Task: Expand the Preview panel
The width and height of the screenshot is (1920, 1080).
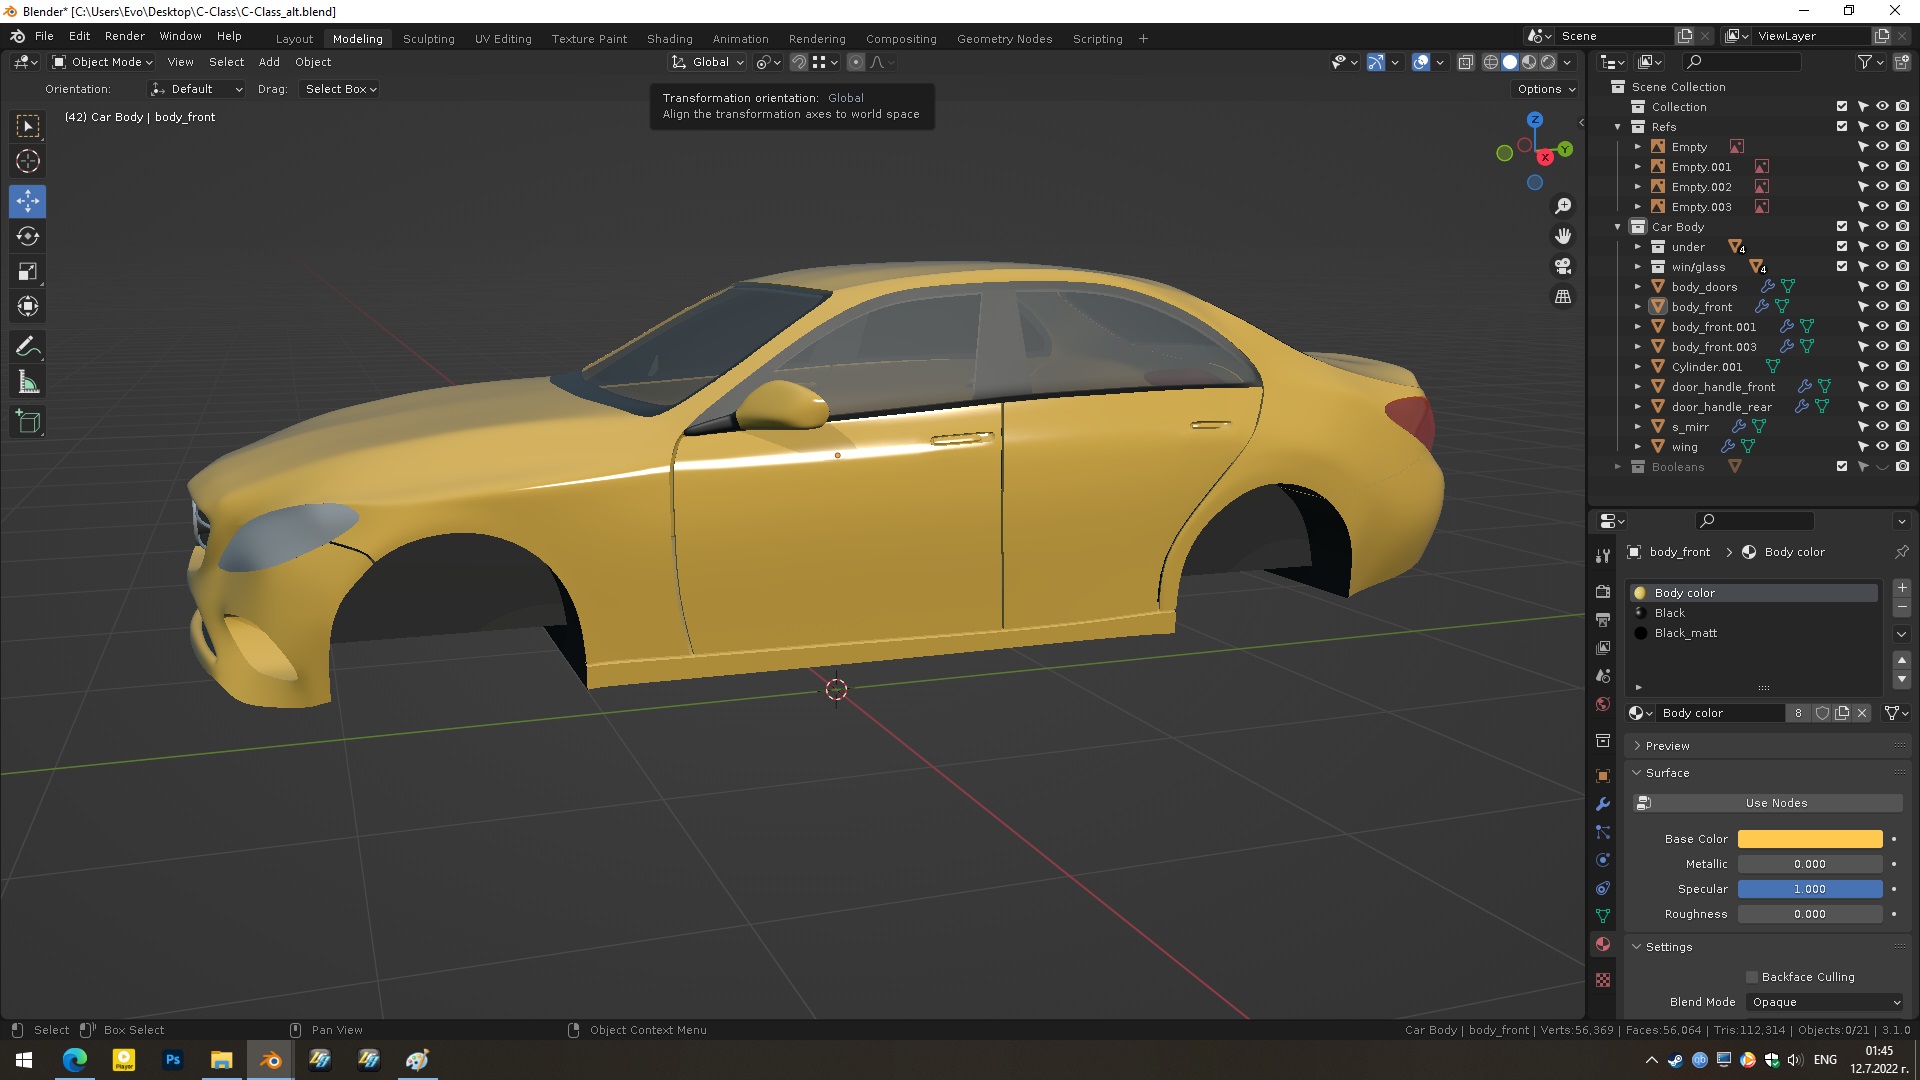Action: [x=1668, y=746]
